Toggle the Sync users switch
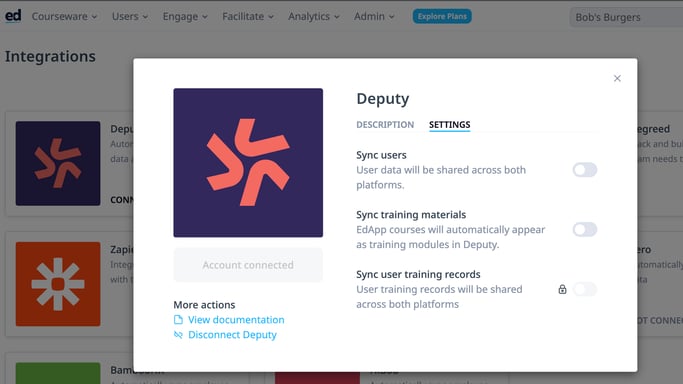683x384 pixels. (585, 170)
